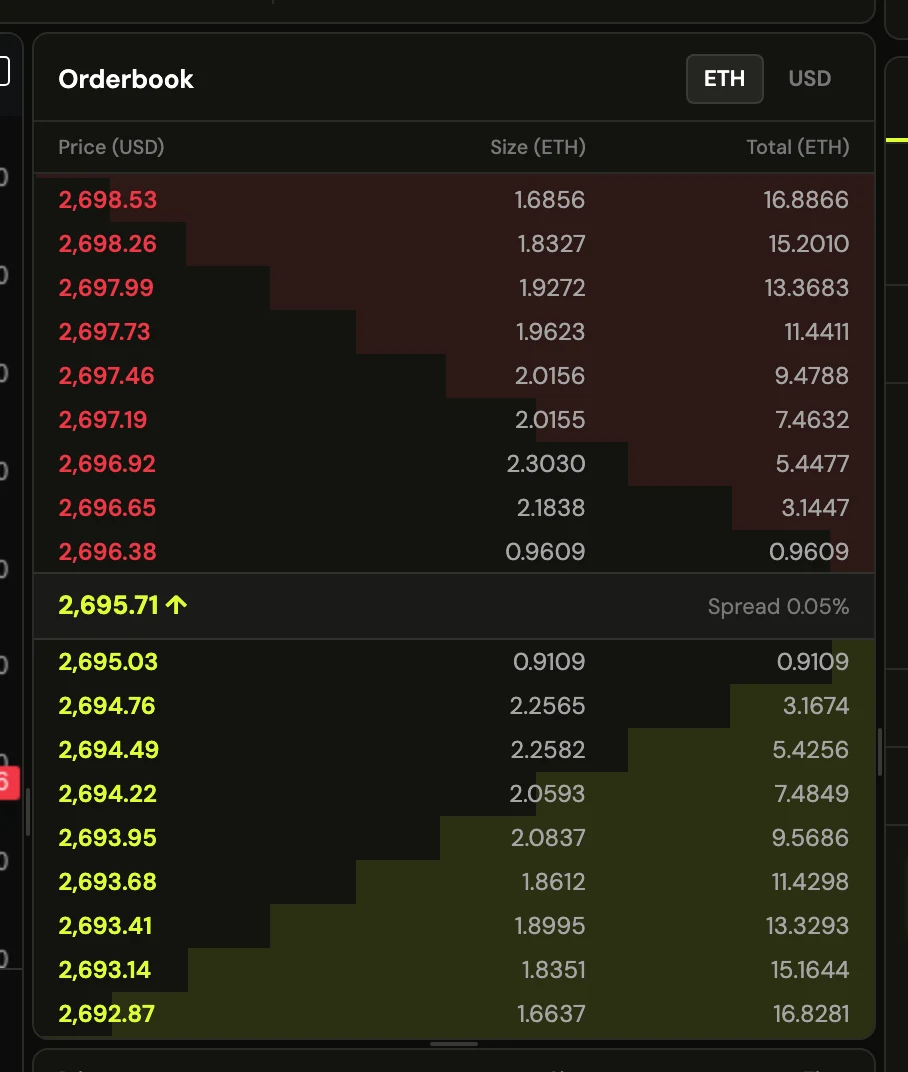Click ask size 2.3030
This screenshot has width=908, height=1072.
coord(546,464)
